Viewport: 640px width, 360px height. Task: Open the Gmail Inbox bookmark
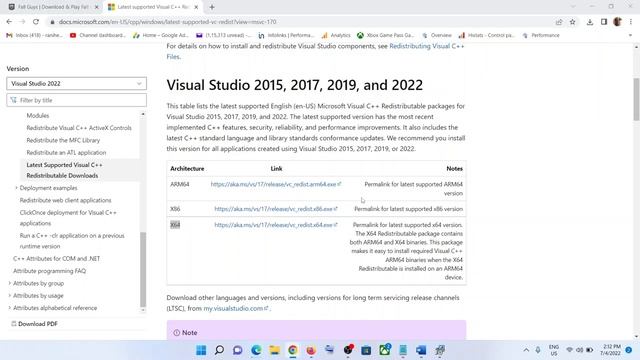point(34,36)
